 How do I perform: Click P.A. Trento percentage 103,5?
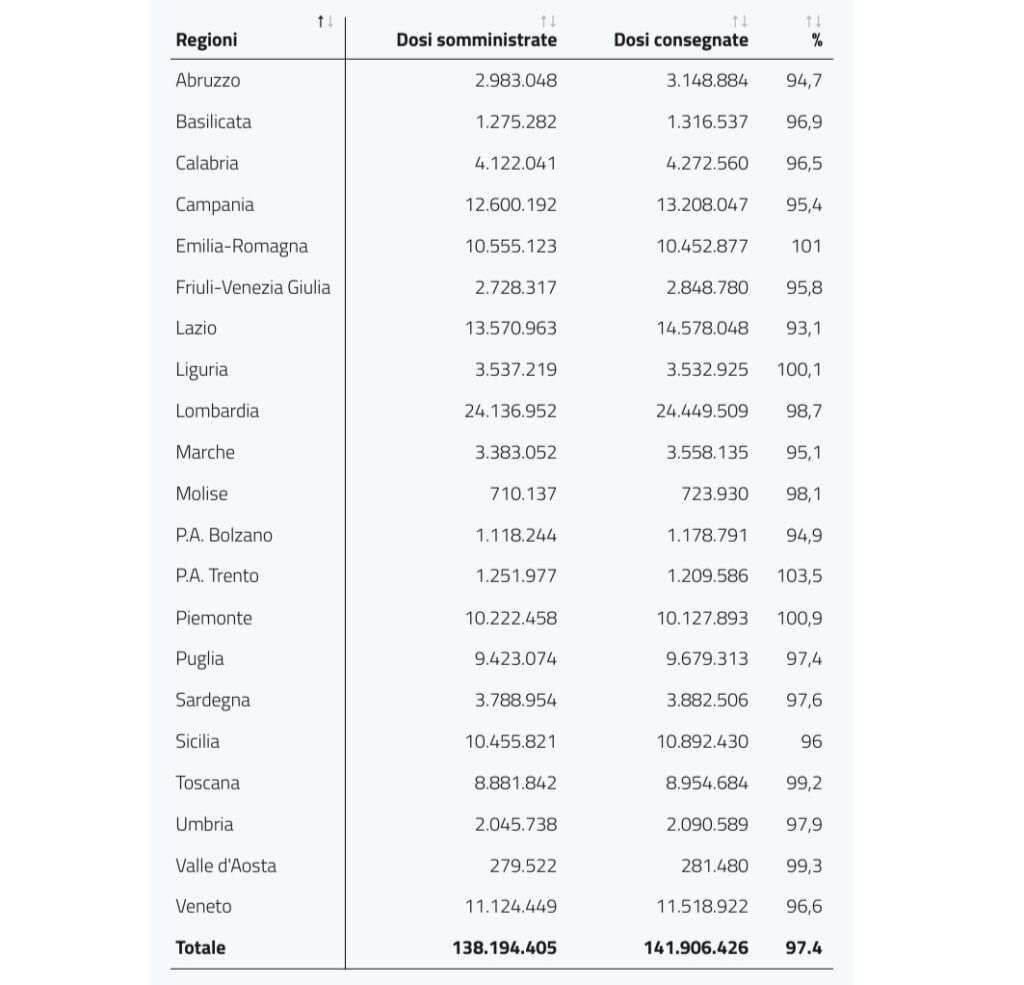click(x=799, y=576)
